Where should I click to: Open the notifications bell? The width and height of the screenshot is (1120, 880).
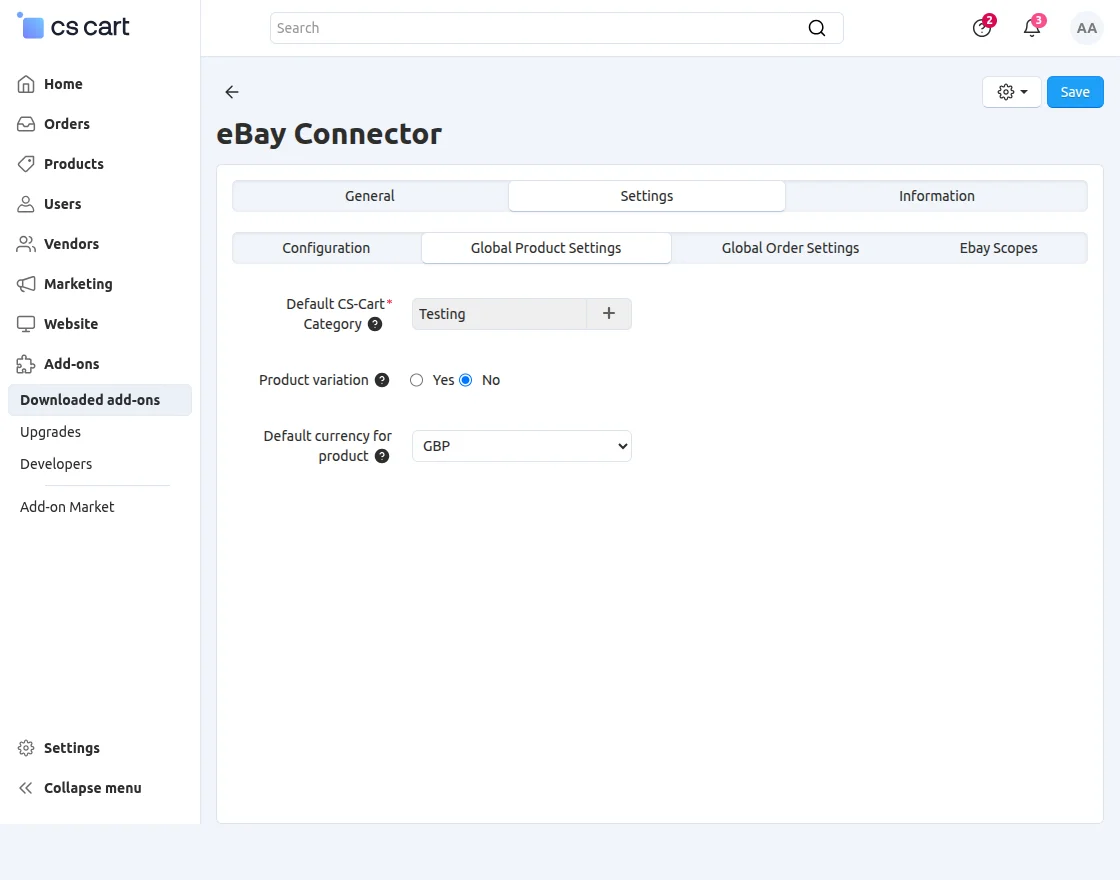[x=1032, y=28]
